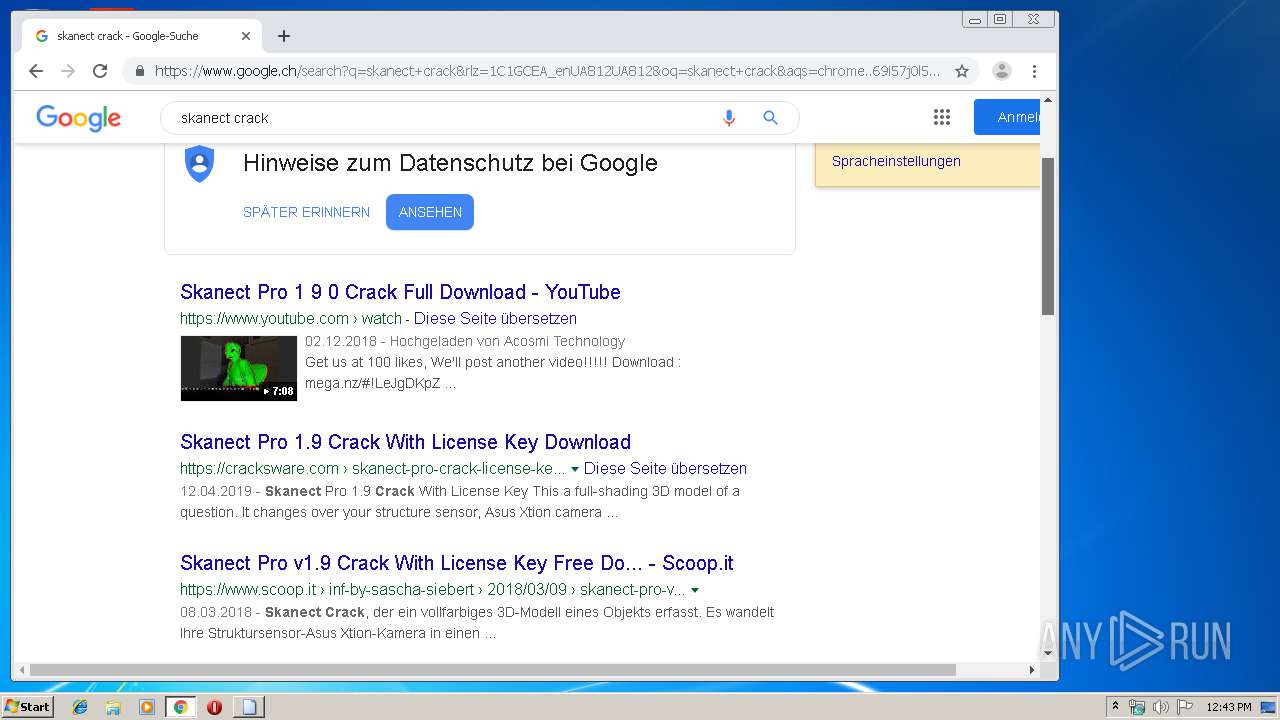
Task: Choose SPÄTER ERINNERN
Action: tap(306, 212)
